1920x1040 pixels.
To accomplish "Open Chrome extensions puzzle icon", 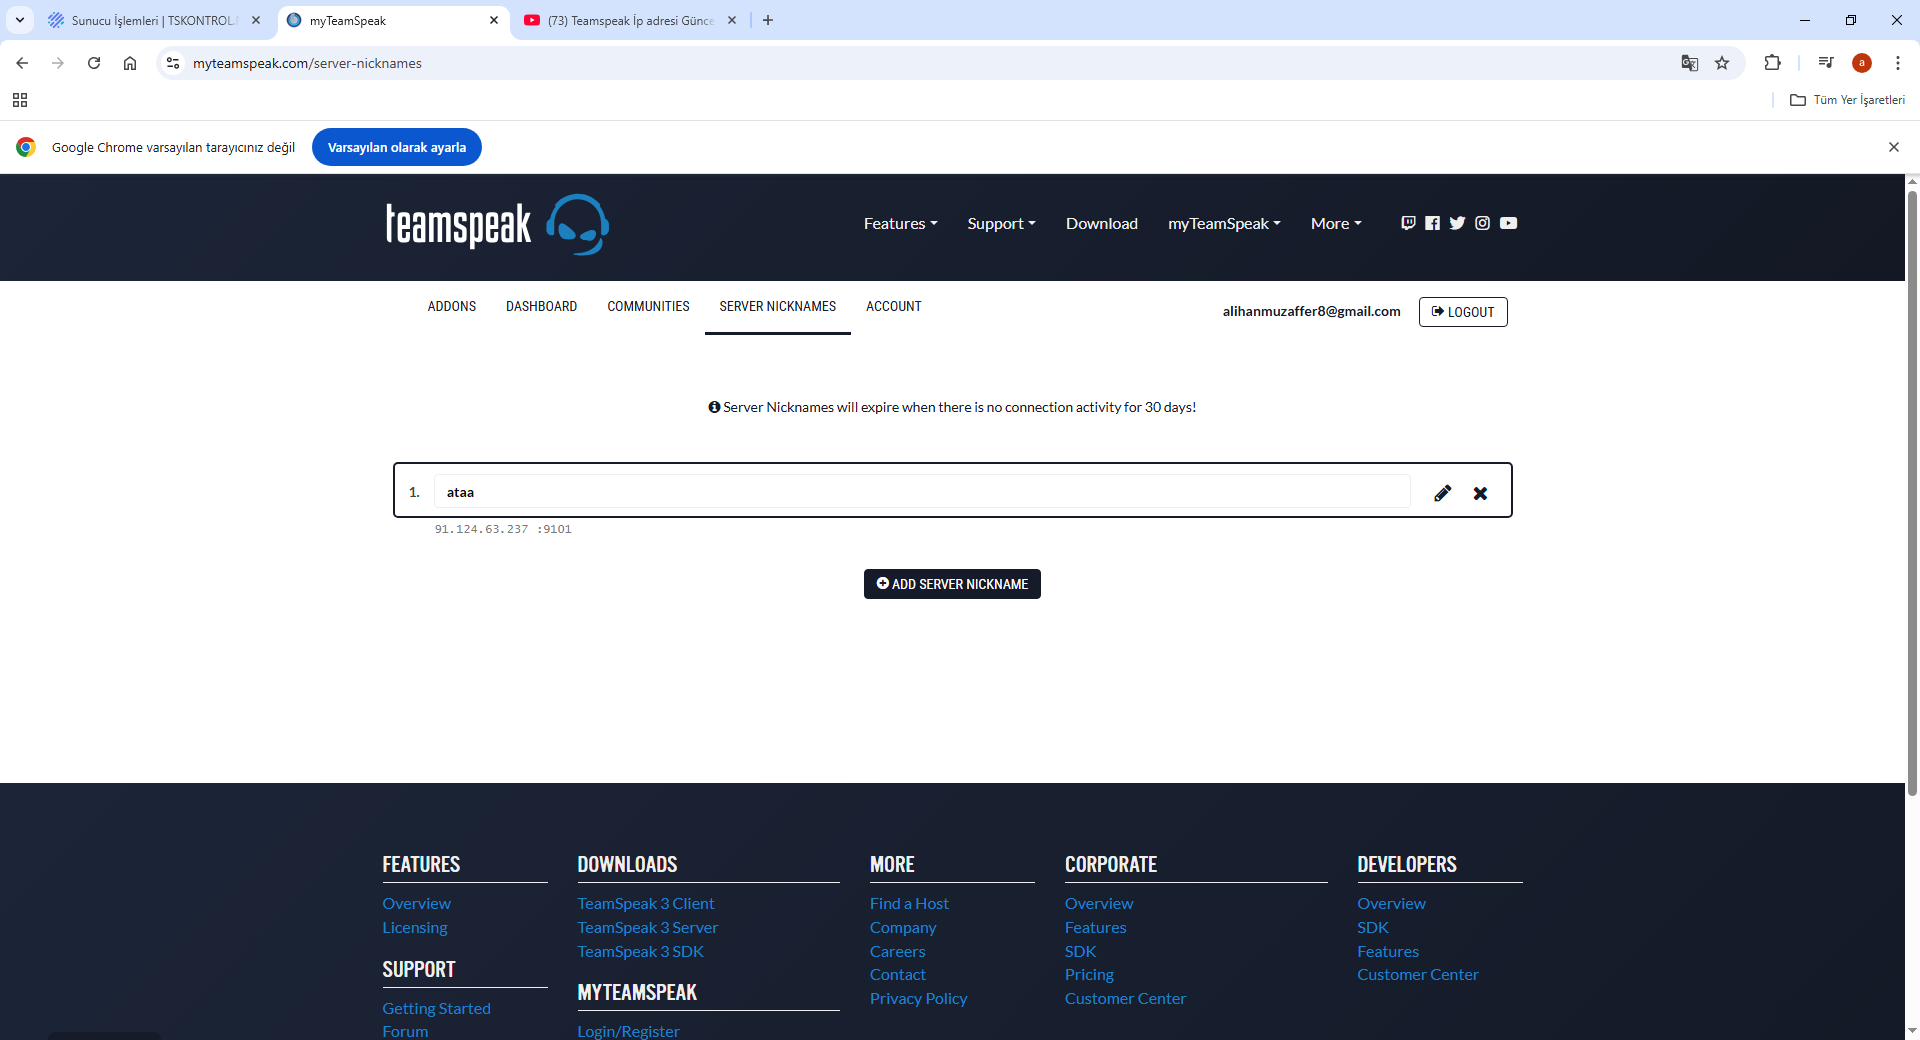I will (x=1772, y=63).
